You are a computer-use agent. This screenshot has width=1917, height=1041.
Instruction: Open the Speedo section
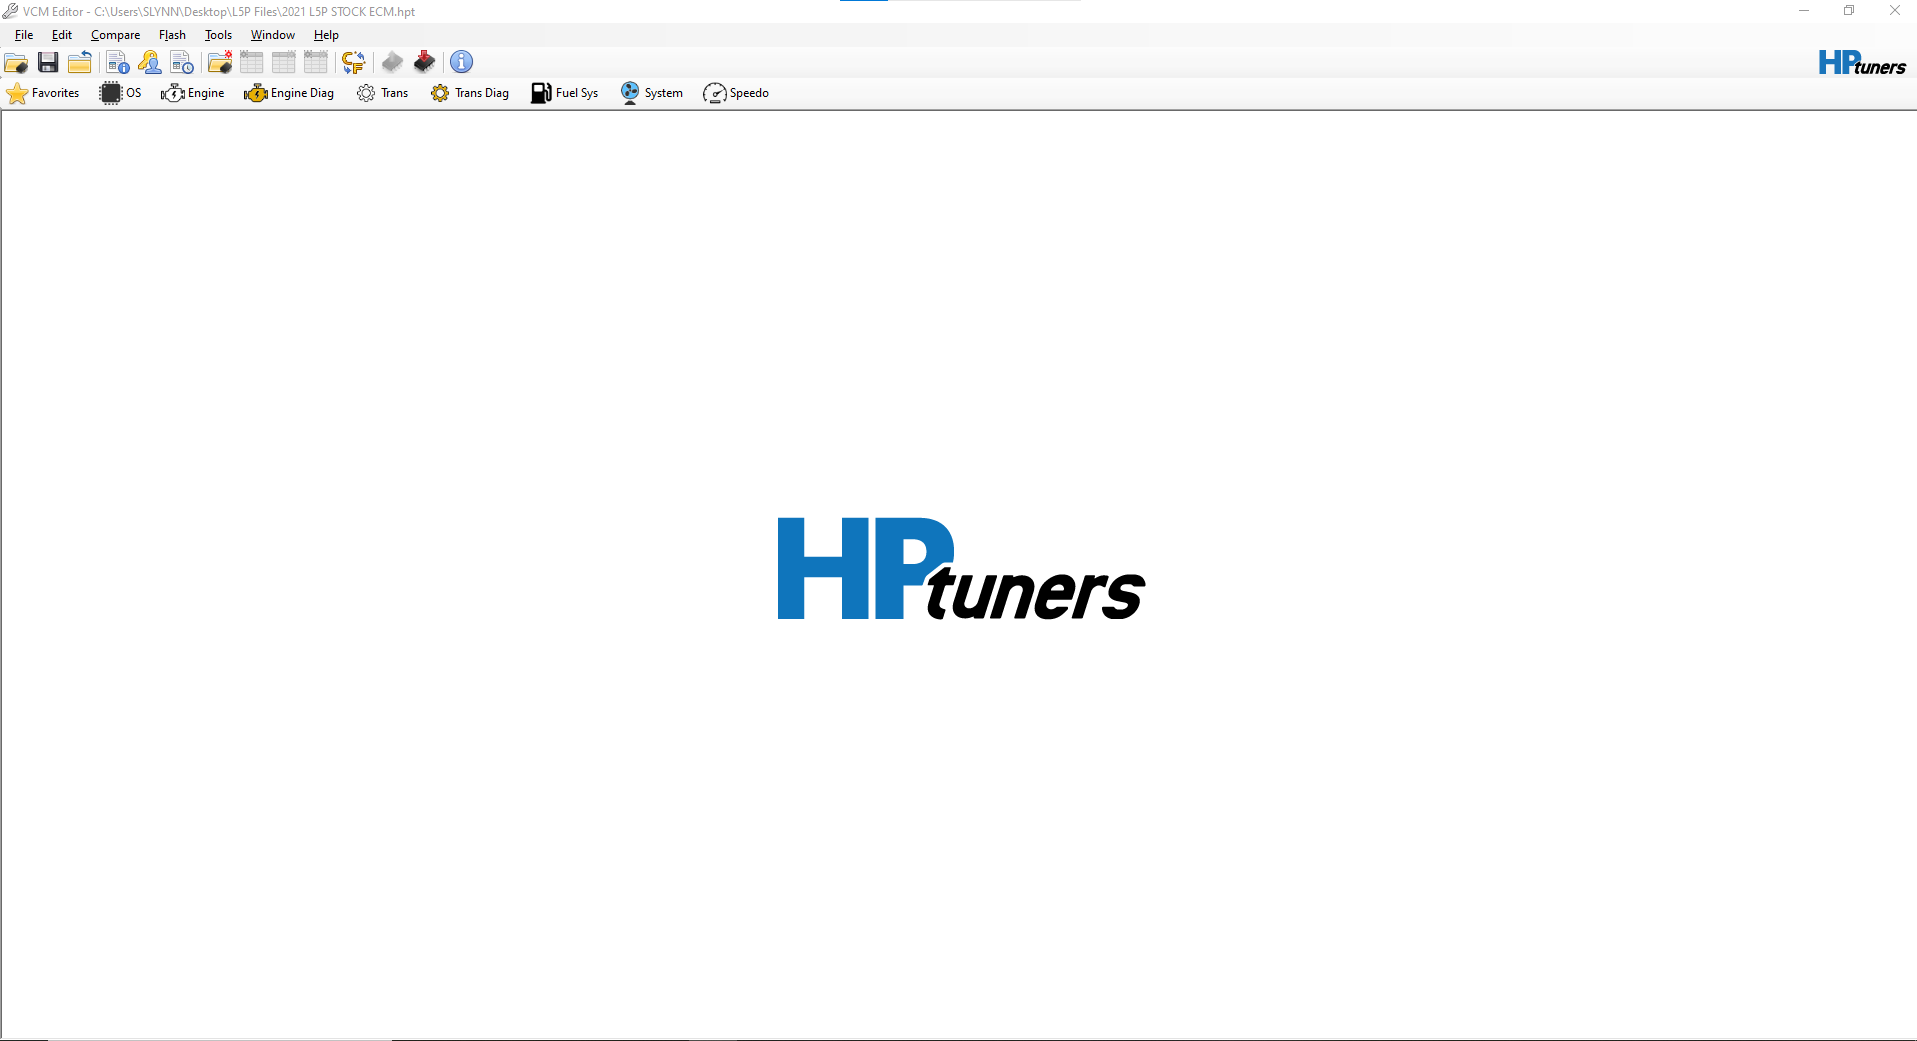[x=735, y=93]
